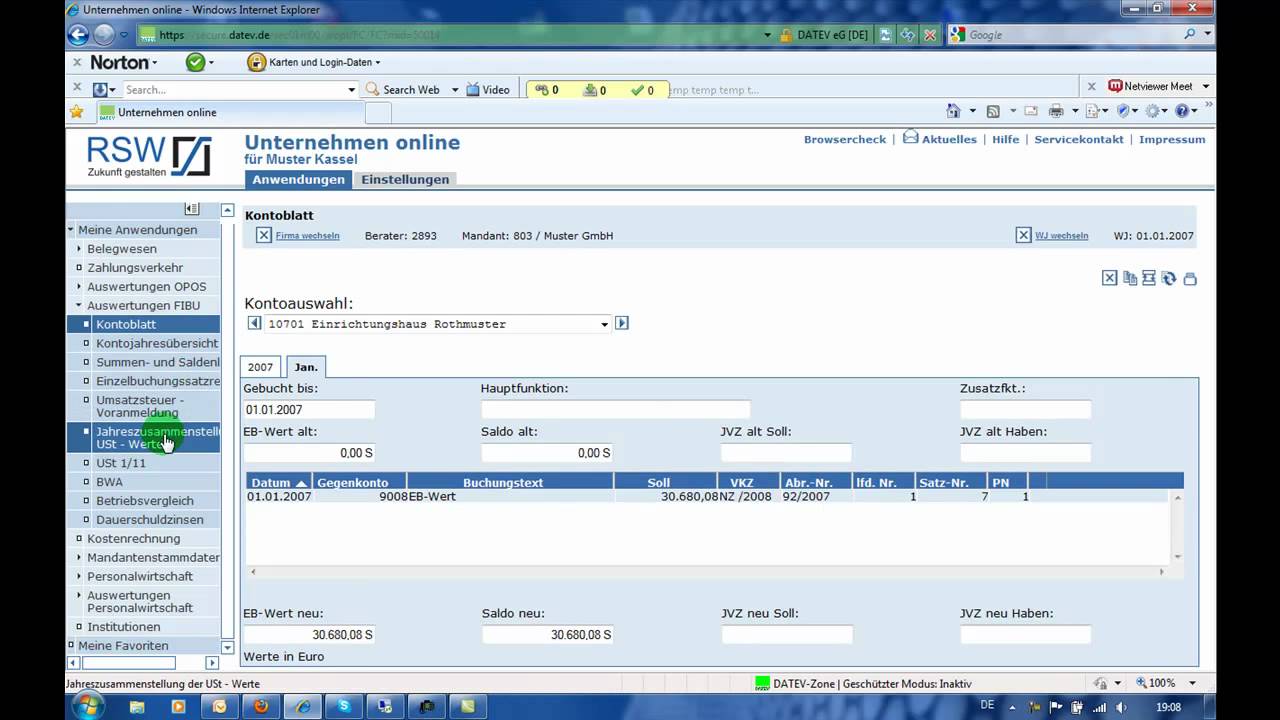
Task: Expand the Auswertungen OPOS tree node
Action: [x=79, y=286]
